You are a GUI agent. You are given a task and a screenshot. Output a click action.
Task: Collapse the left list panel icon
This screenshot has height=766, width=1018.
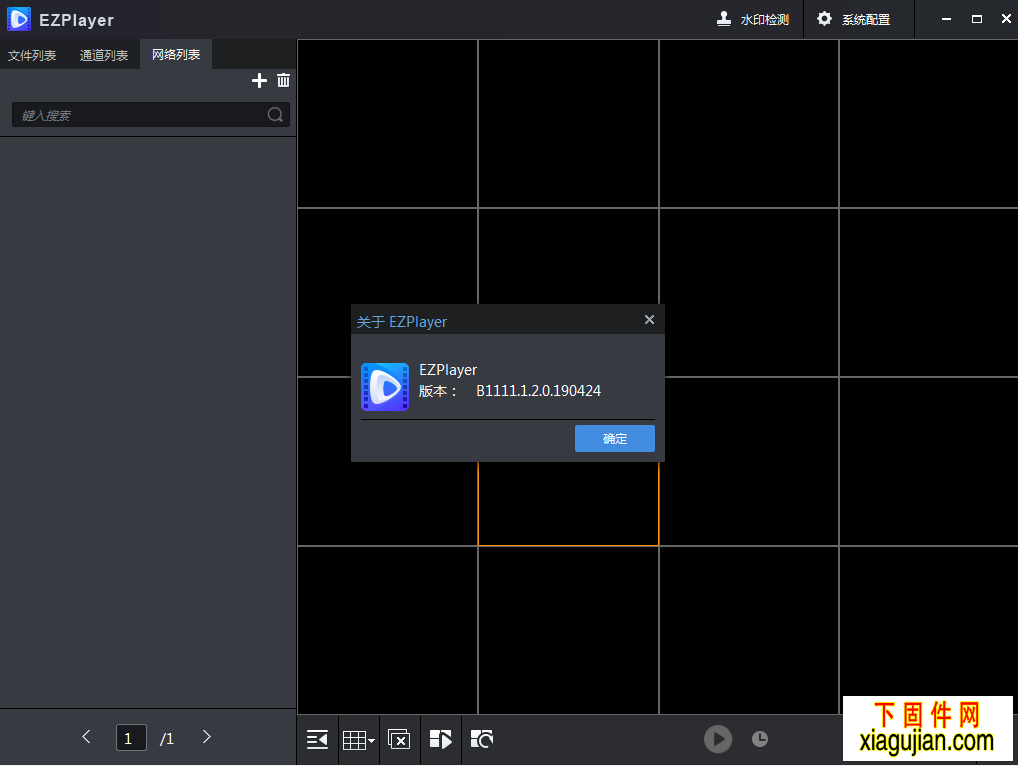(x=317, y=739)
